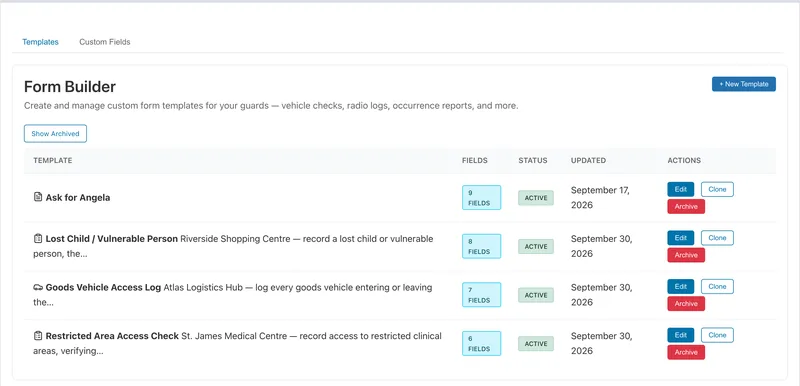Click the clipboard icon beside Lost Child / Vulnerable Person
This screenshot has width=800, height=386.
[x=38, y=238]
